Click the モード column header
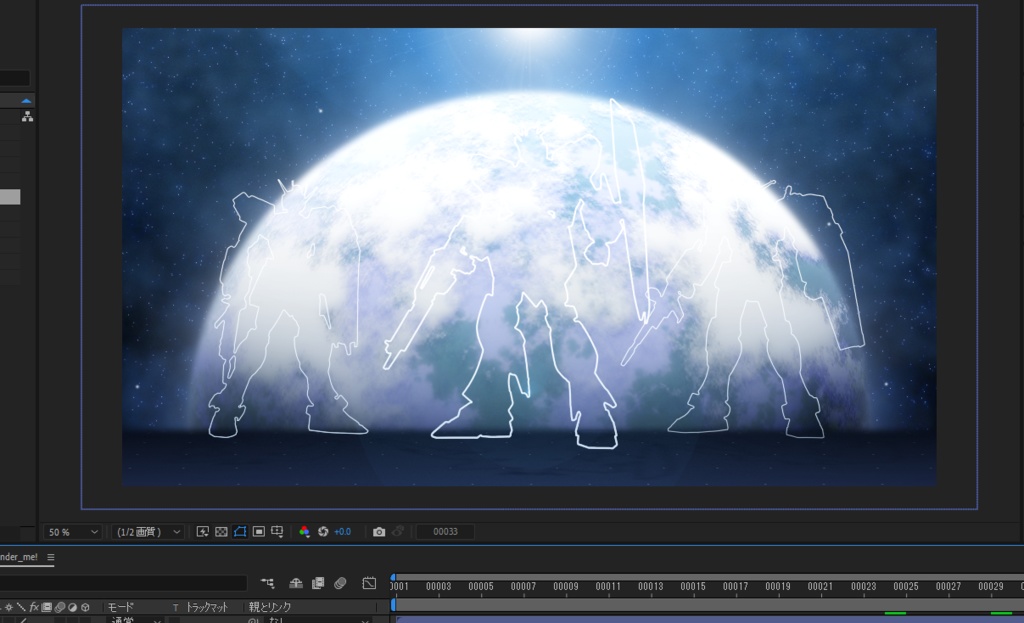Viewport: 1024px width, 623px height. click(120, 607)
